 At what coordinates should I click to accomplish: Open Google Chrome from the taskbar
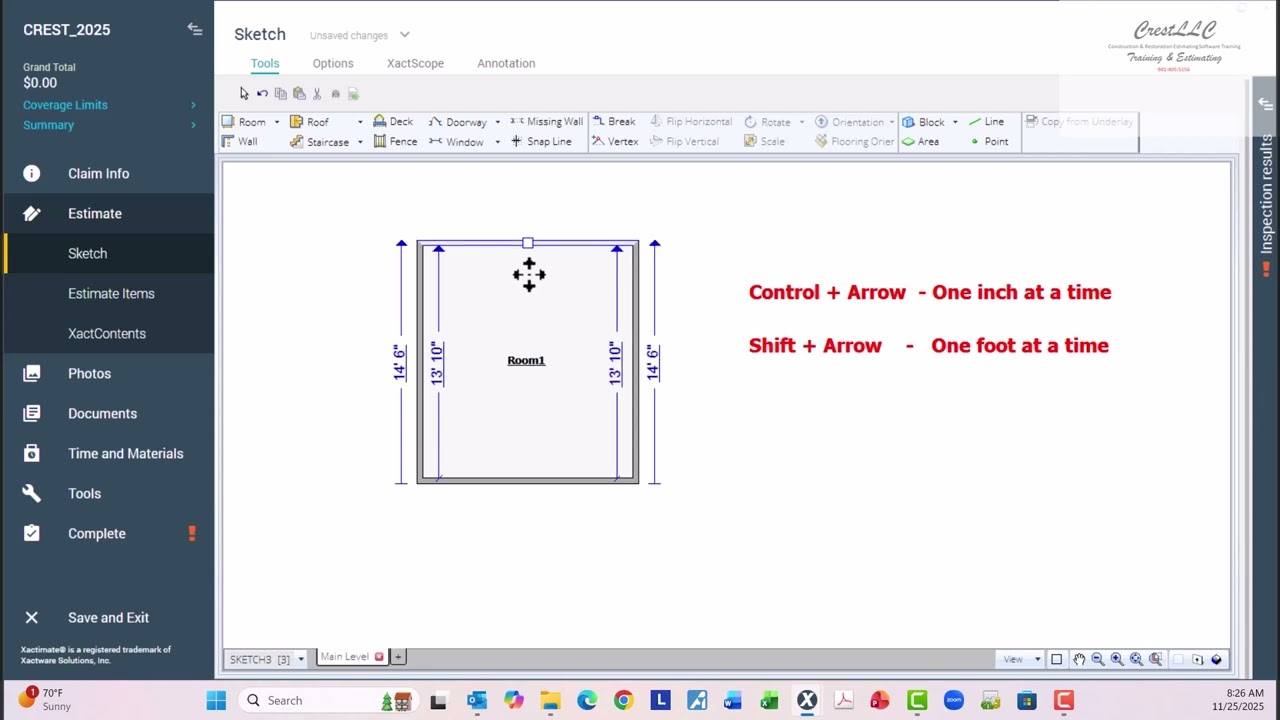(623, 700)
